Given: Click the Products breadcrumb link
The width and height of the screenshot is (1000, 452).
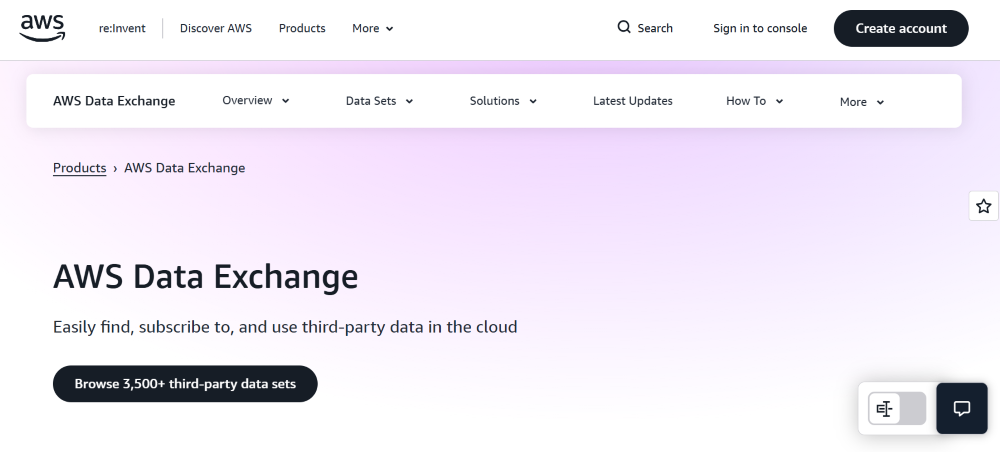Looking at the screenshot, I should click(x=79, y=168).
